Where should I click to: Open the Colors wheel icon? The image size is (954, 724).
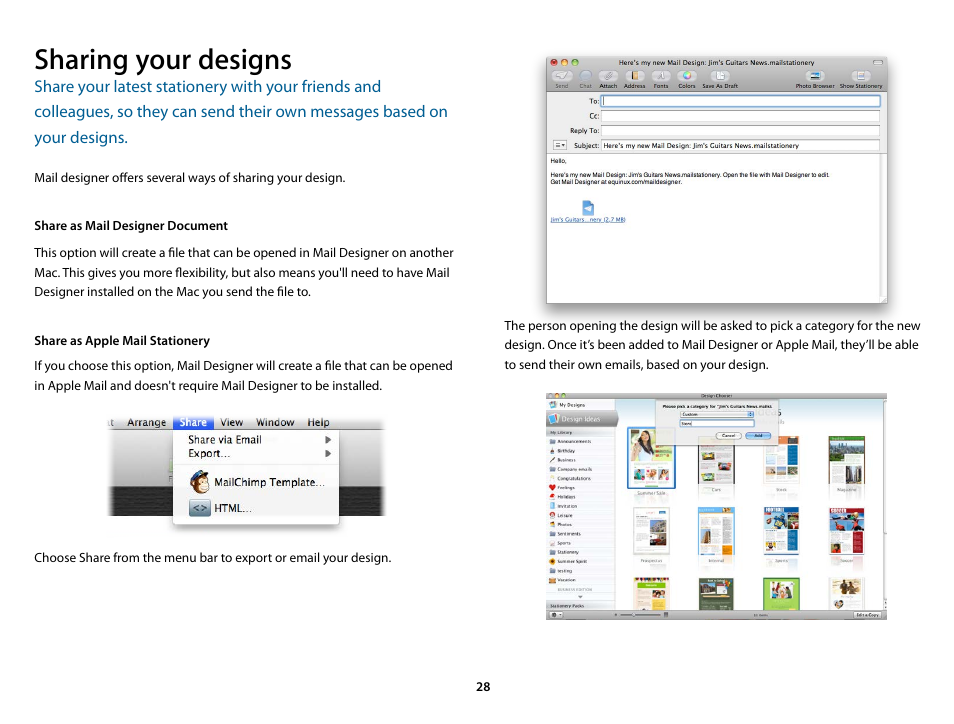pos(687,76)
